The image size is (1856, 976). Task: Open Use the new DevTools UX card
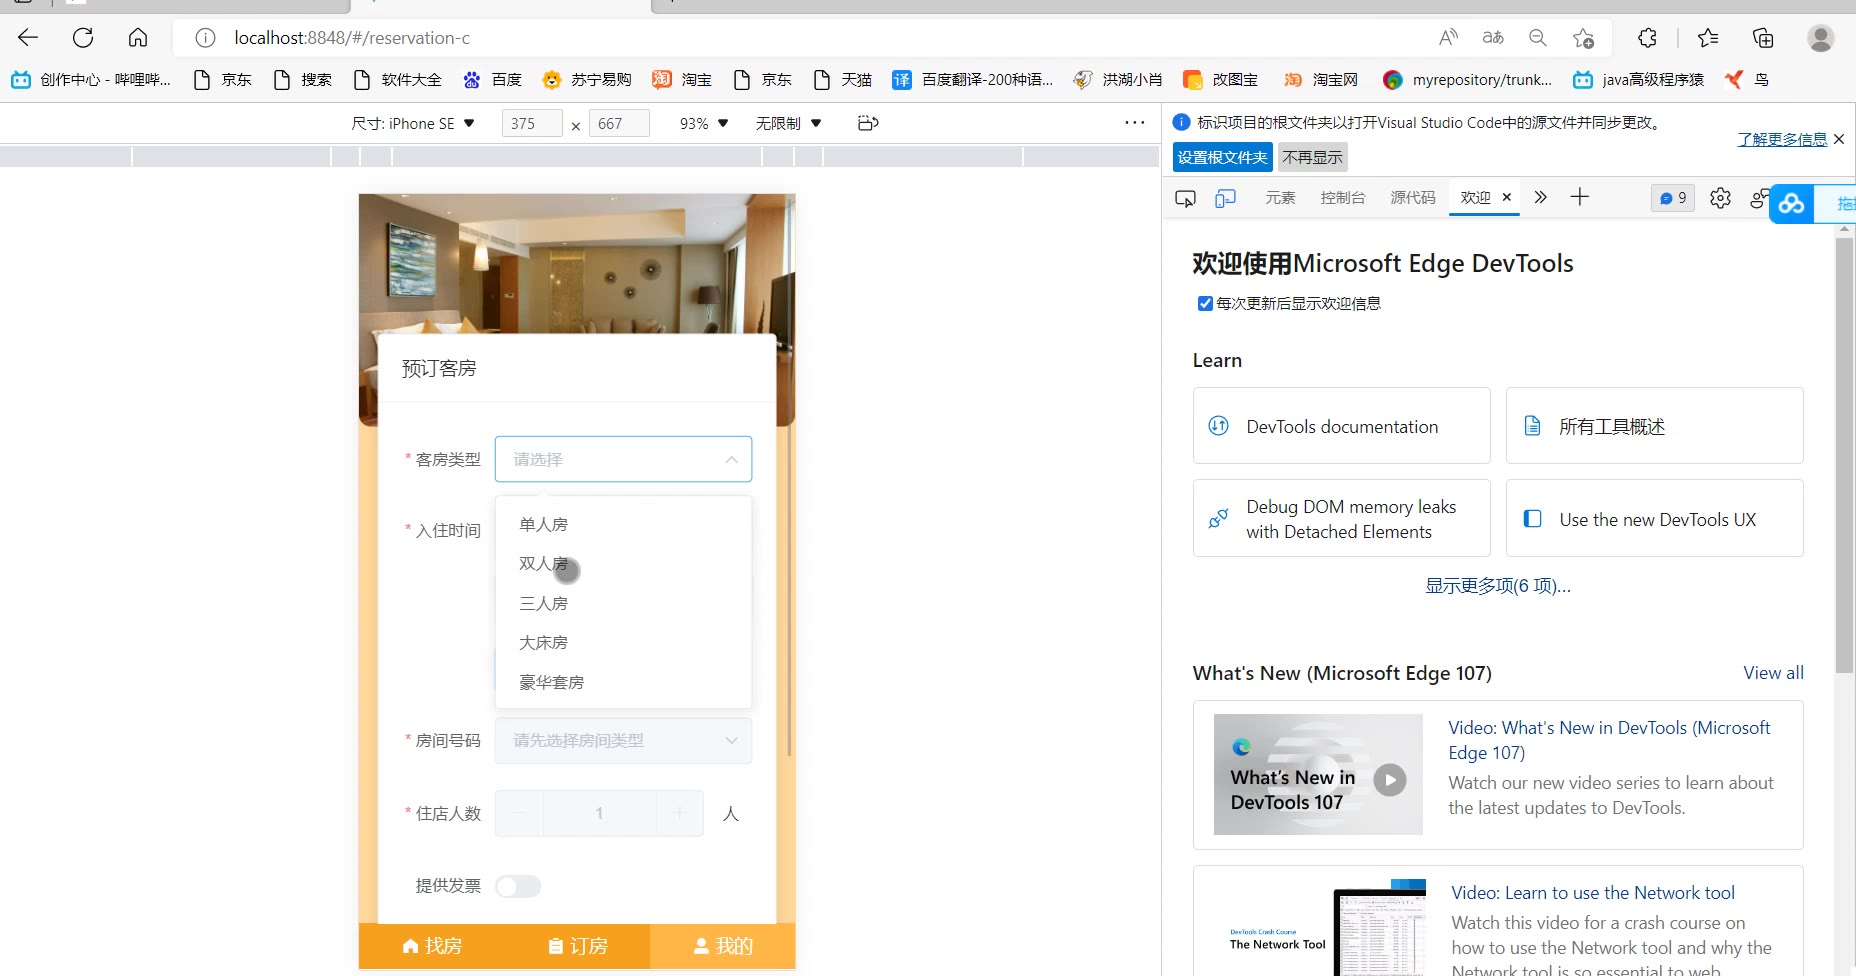1655,518
